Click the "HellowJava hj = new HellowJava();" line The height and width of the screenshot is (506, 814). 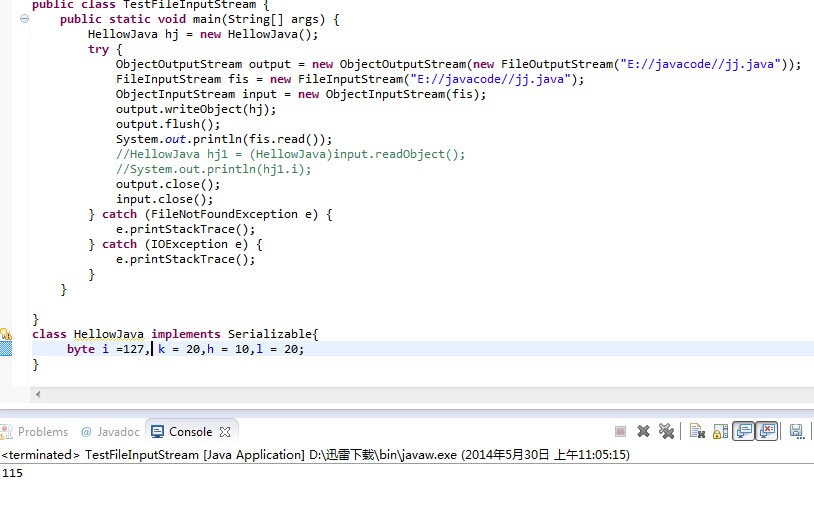click(x=203, y=34)
